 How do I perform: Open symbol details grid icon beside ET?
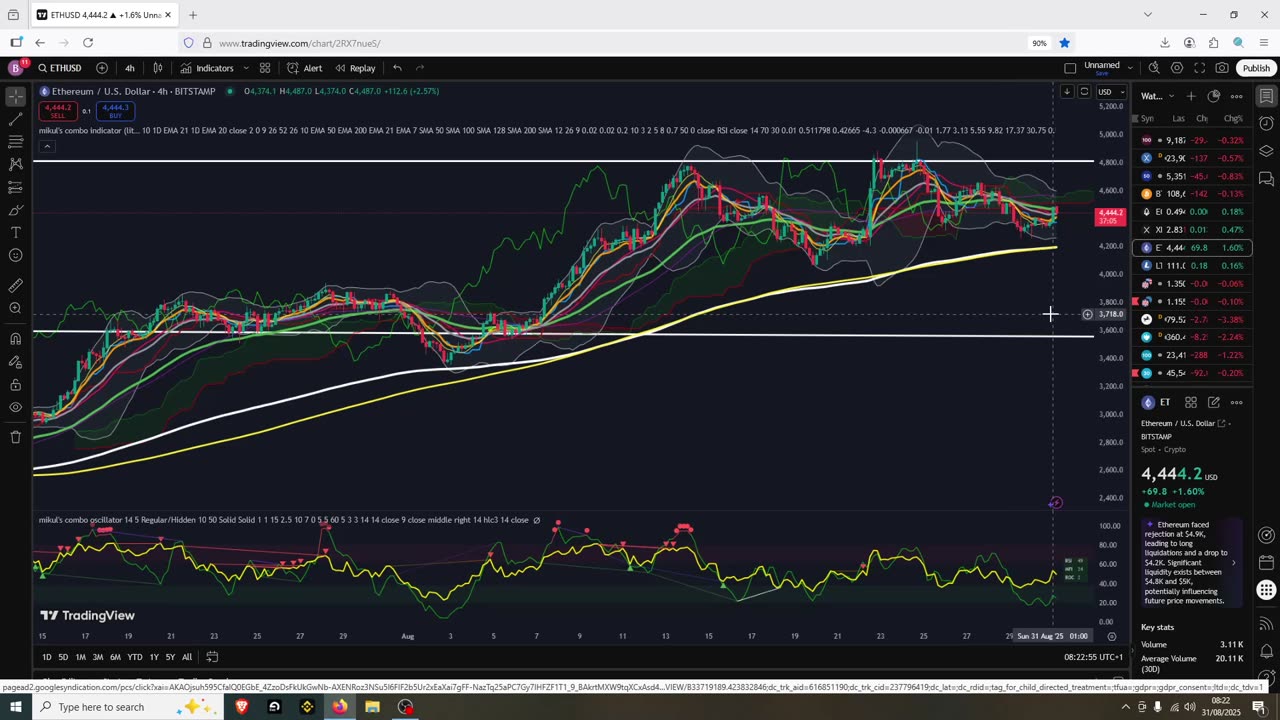(x=1191, y=402)
